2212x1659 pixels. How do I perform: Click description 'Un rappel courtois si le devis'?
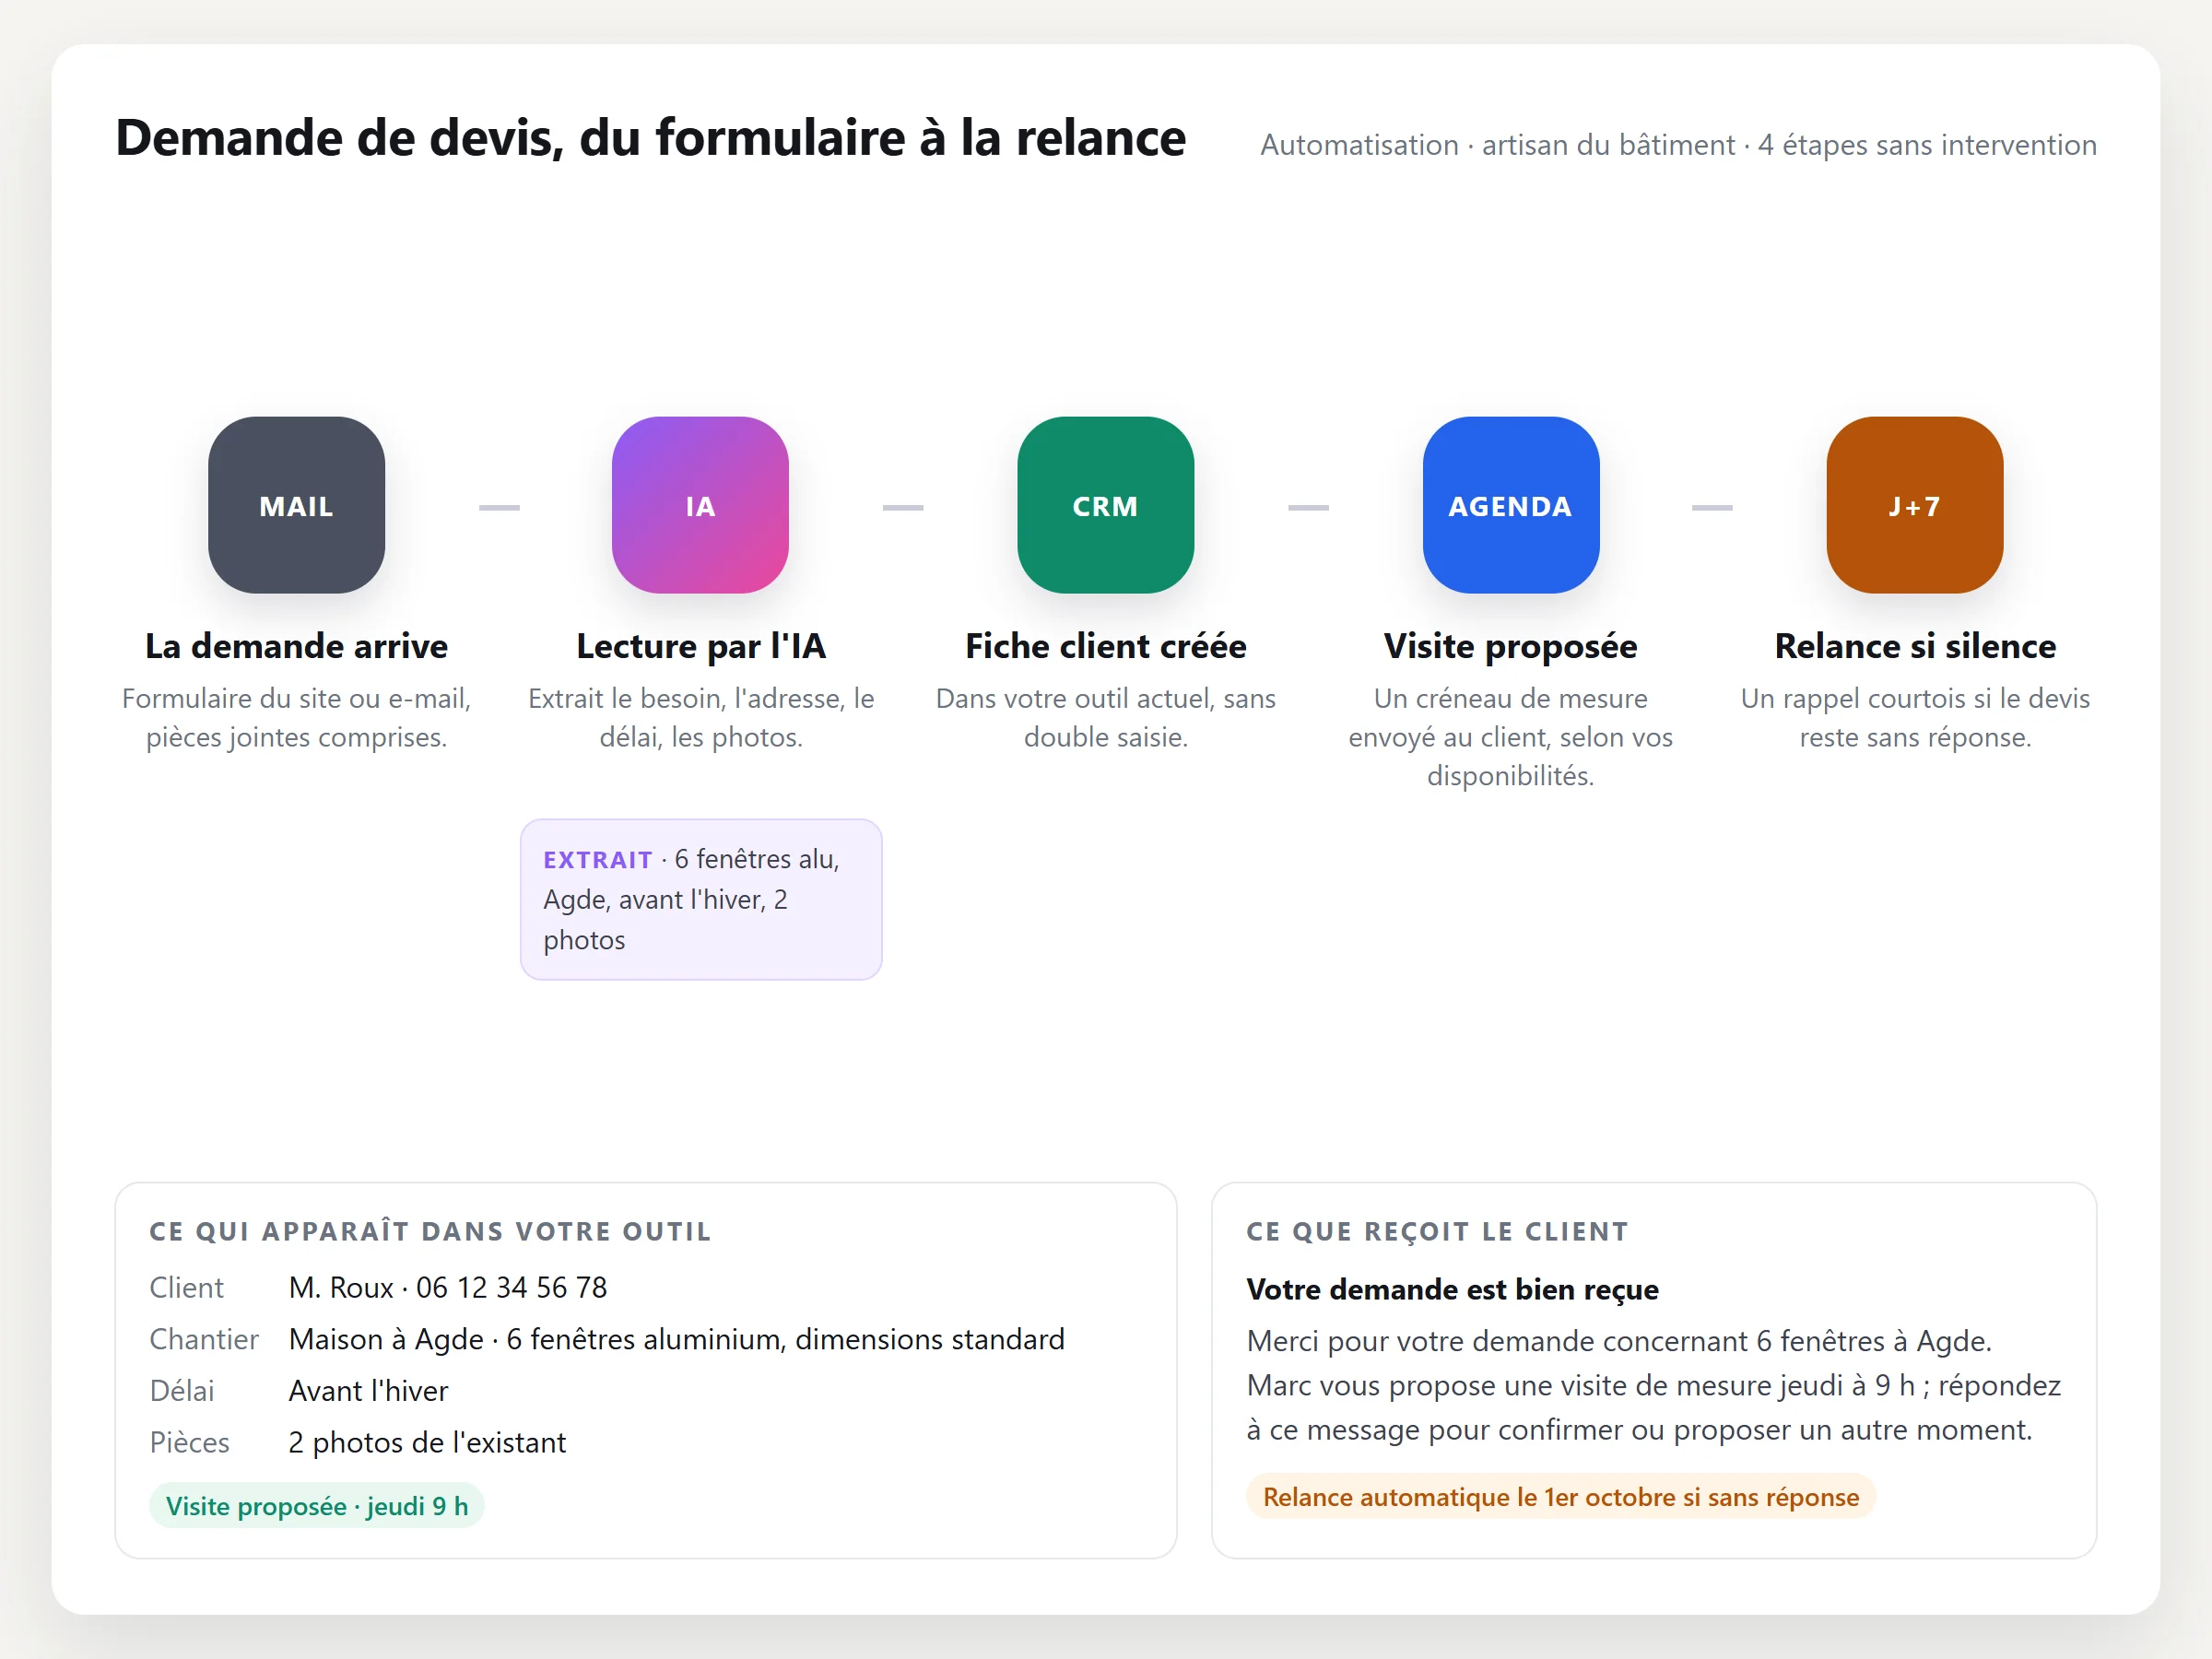tap(1915, 718)
